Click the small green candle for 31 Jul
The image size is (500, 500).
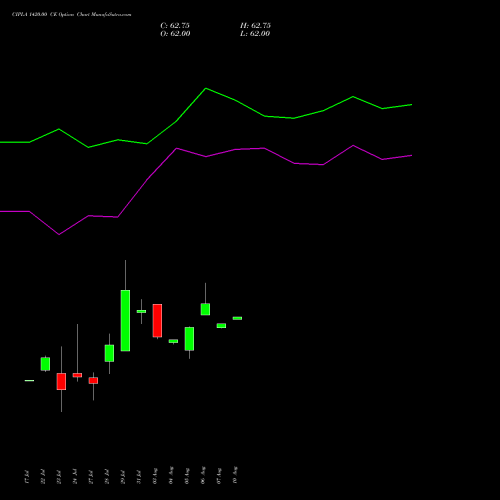click(x=141, y=311)
